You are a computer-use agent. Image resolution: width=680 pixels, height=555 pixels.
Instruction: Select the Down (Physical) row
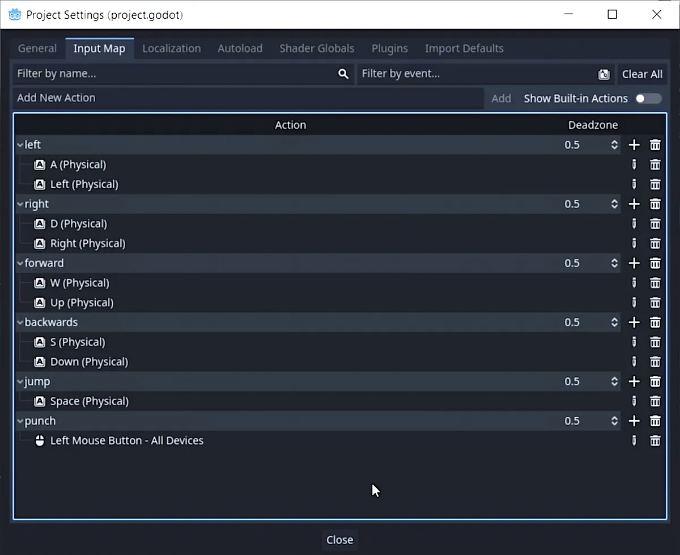[x=318, y=362]
